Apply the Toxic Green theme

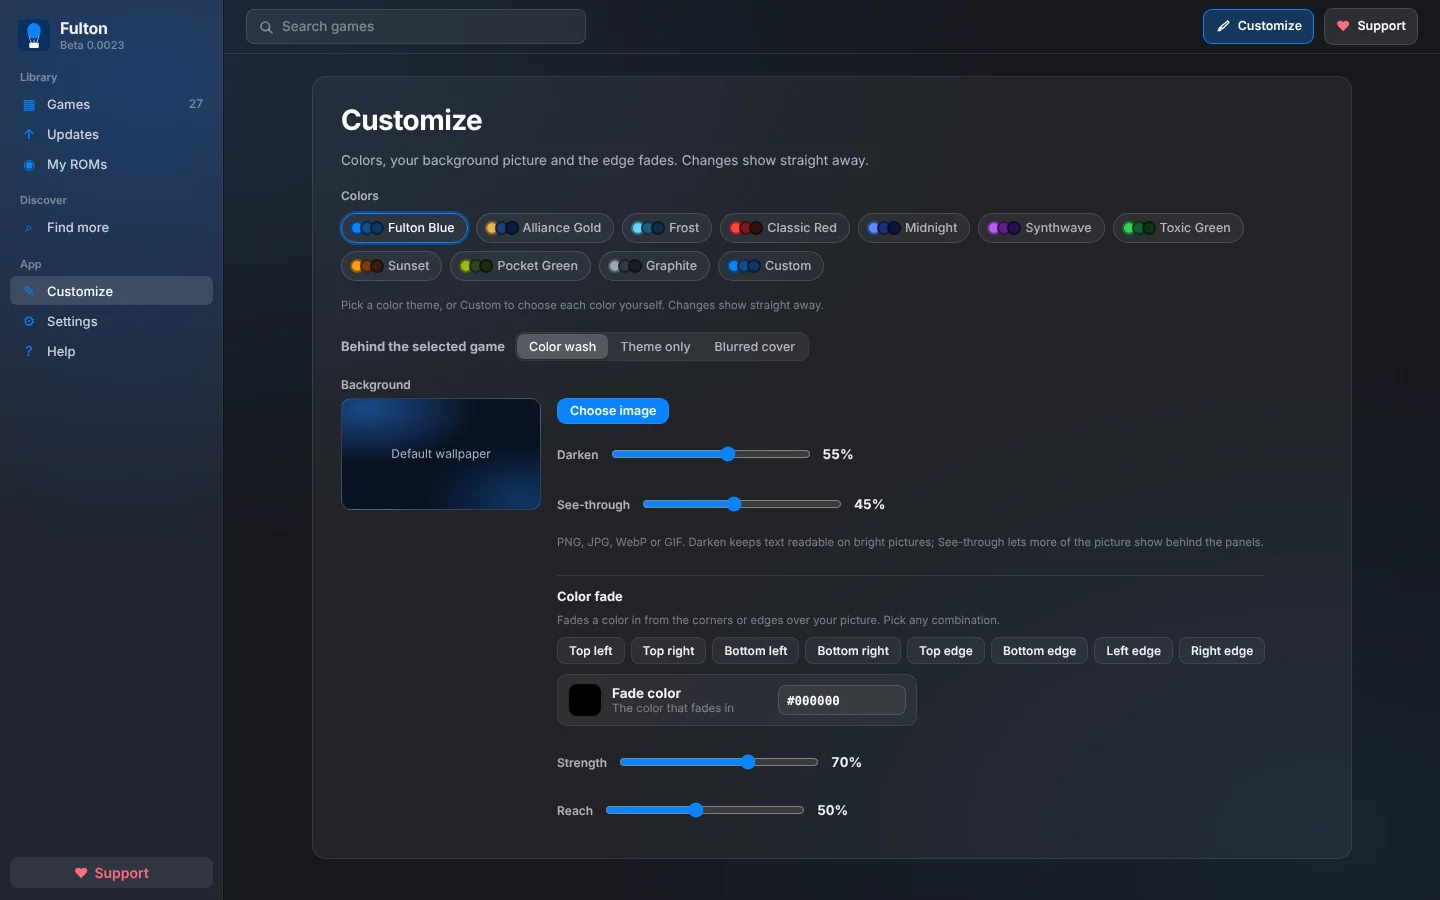point(1178,228)
